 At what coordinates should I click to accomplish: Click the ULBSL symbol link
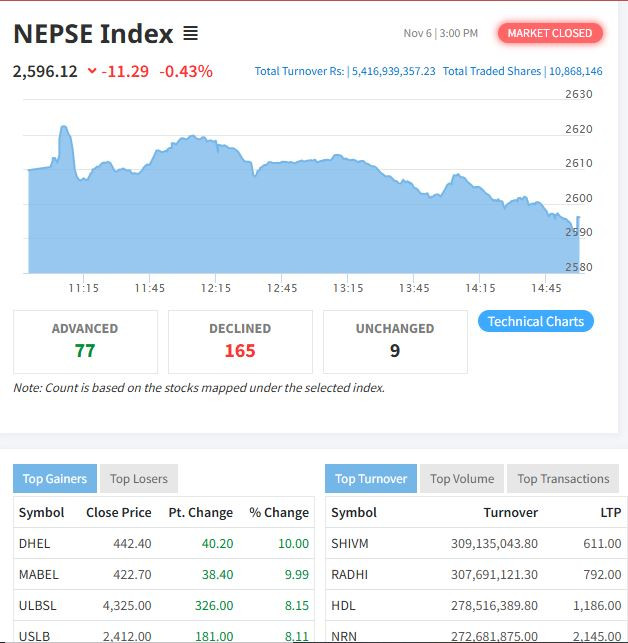tap(39, 605)
